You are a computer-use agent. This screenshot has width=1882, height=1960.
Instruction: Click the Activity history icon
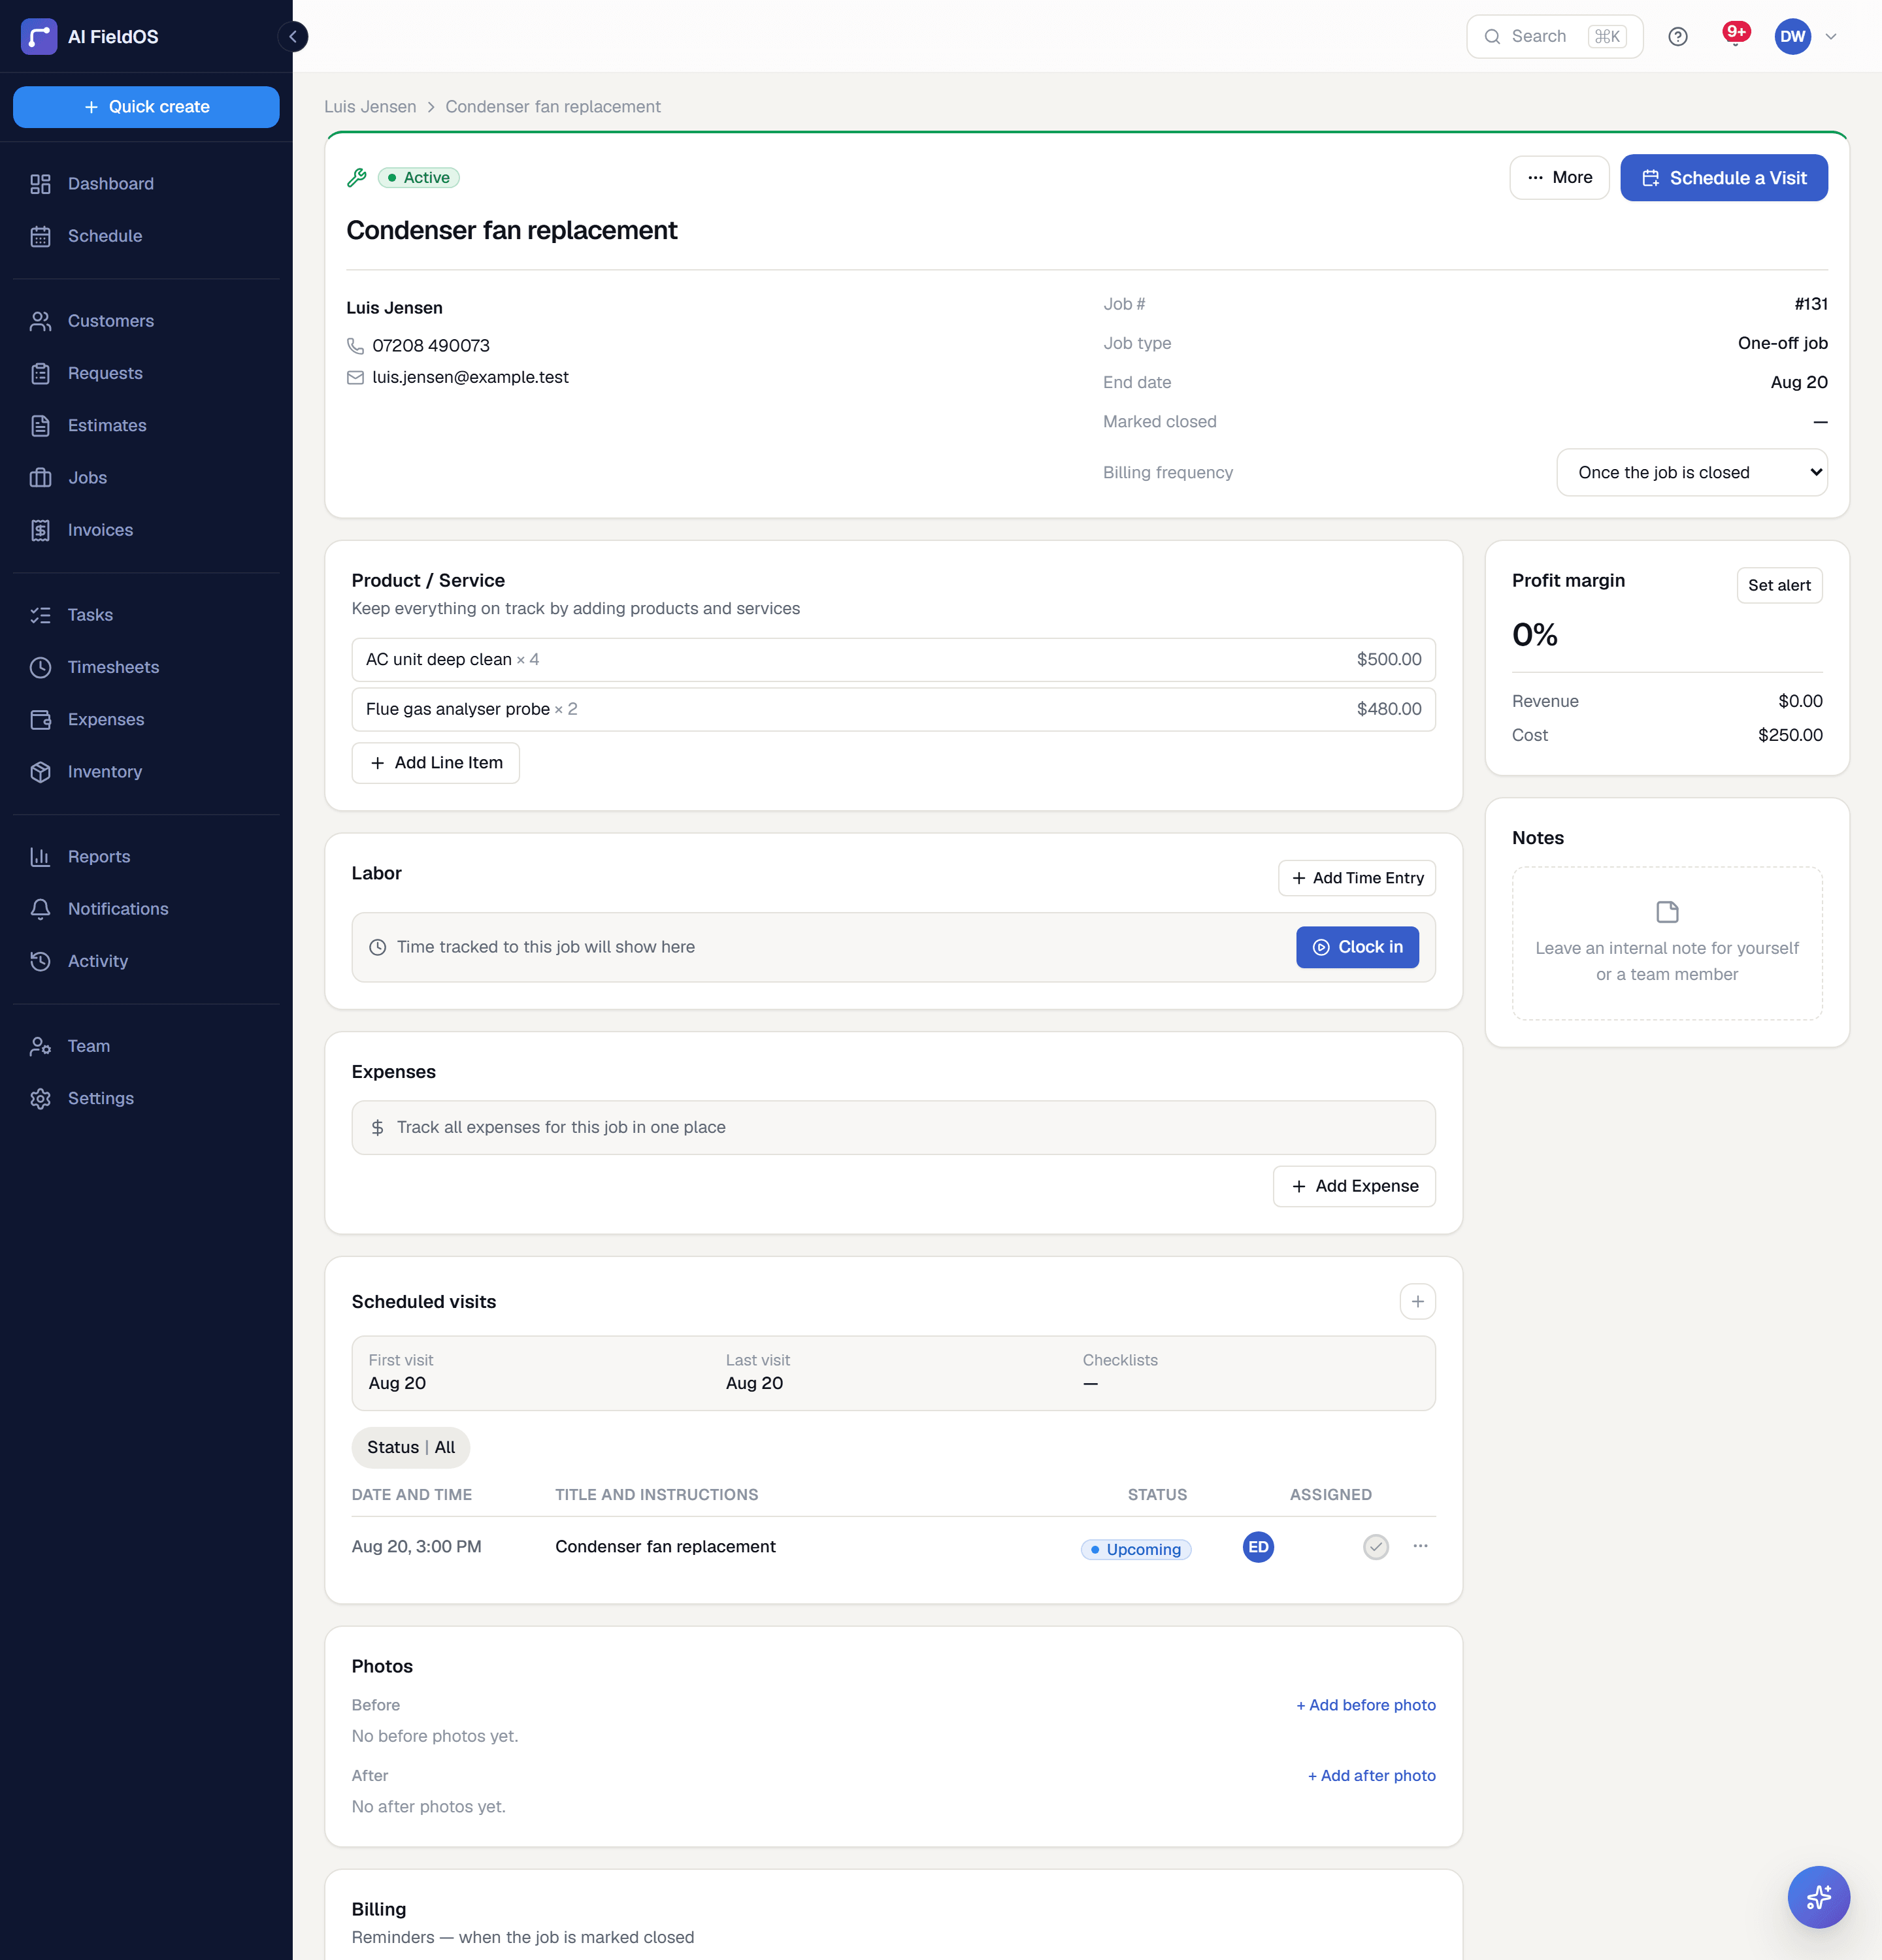[x=40, y=961]
